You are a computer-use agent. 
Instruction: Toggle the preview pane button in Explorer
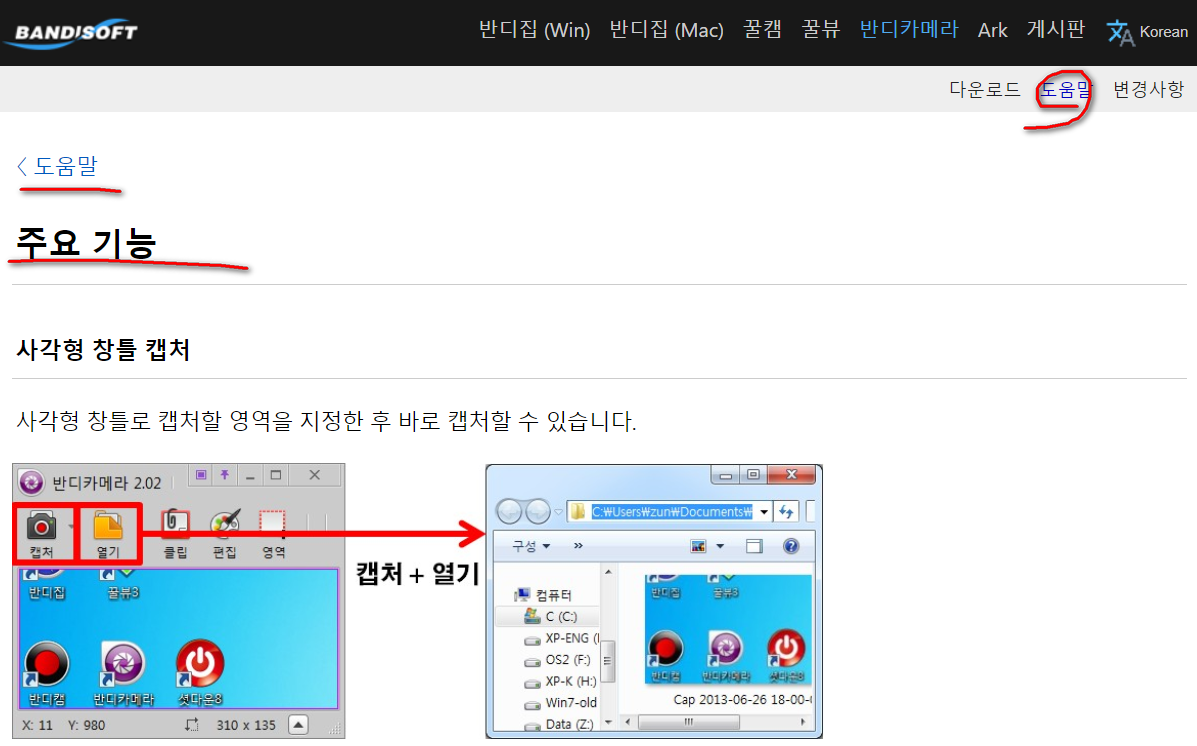754,546
